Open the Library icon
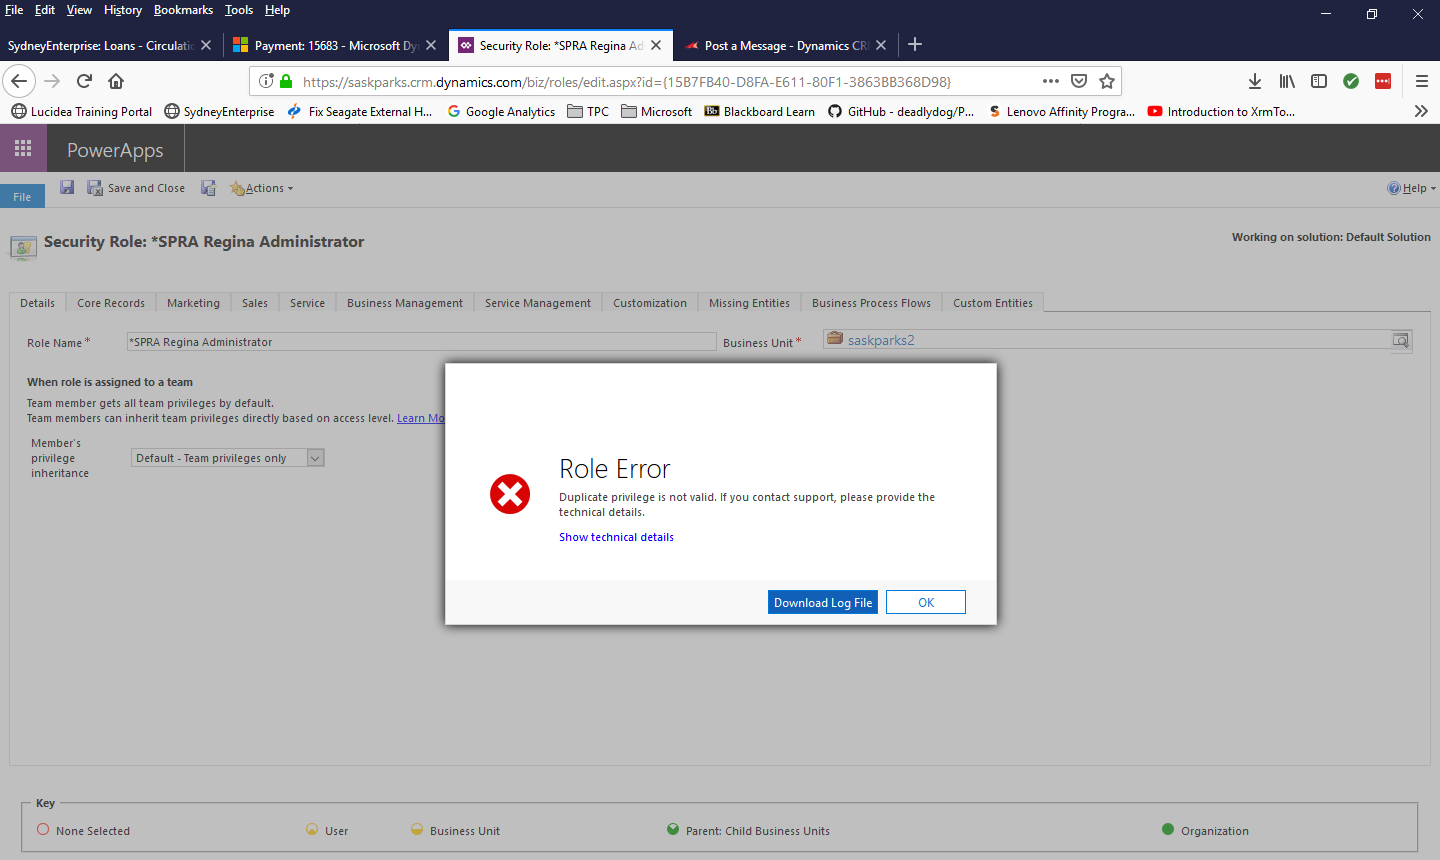Screen dimensions: 1440x860 click(x=1287, y=81)
